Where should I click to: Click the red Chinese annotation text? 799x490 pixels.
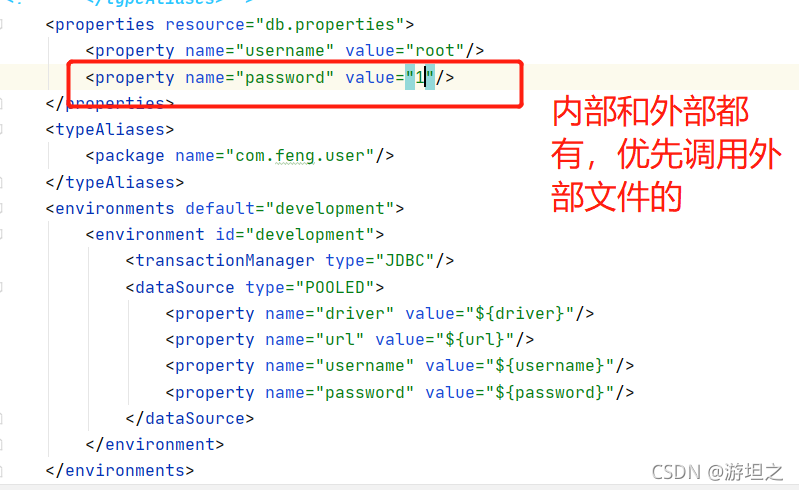(665, 154)
